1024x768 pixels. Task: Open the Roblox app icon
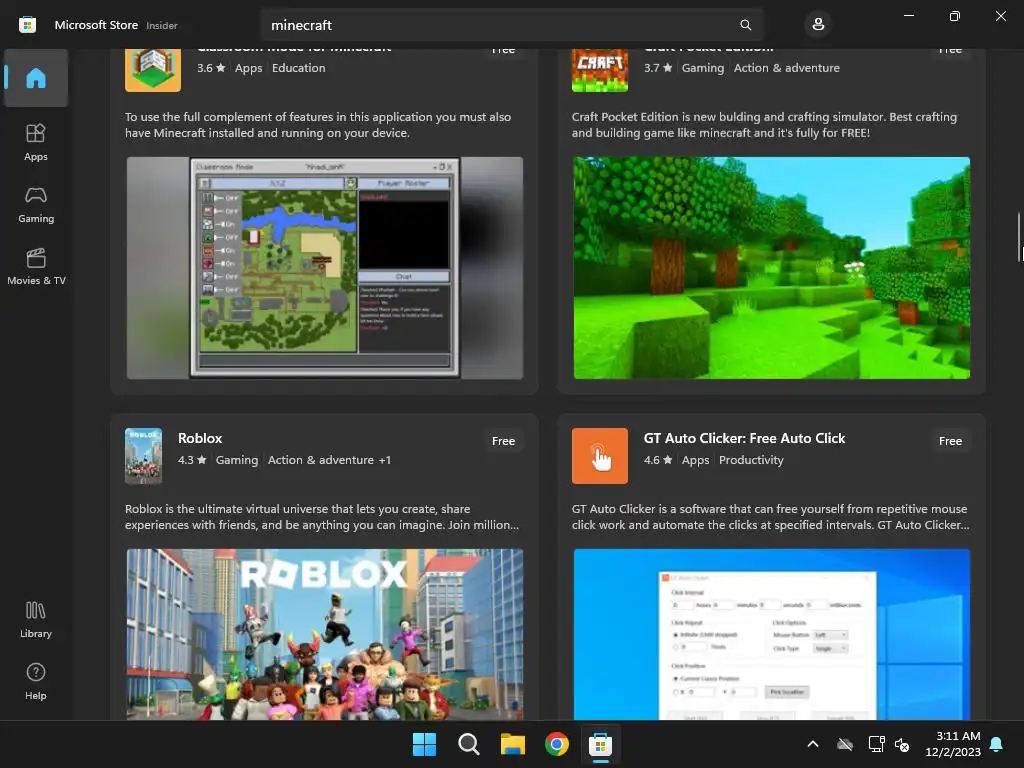pos(144,456)
